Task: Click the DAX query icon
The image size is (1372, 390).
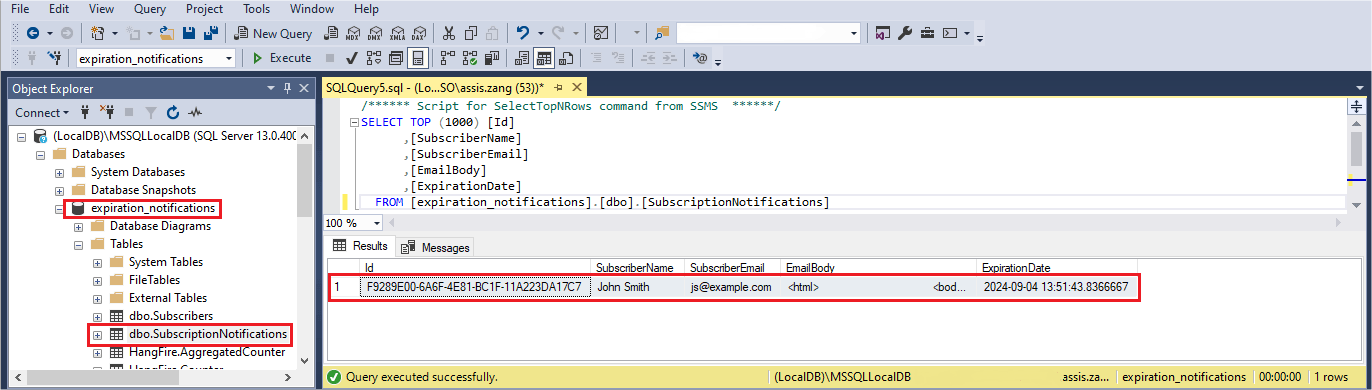Action: point(418,33)
